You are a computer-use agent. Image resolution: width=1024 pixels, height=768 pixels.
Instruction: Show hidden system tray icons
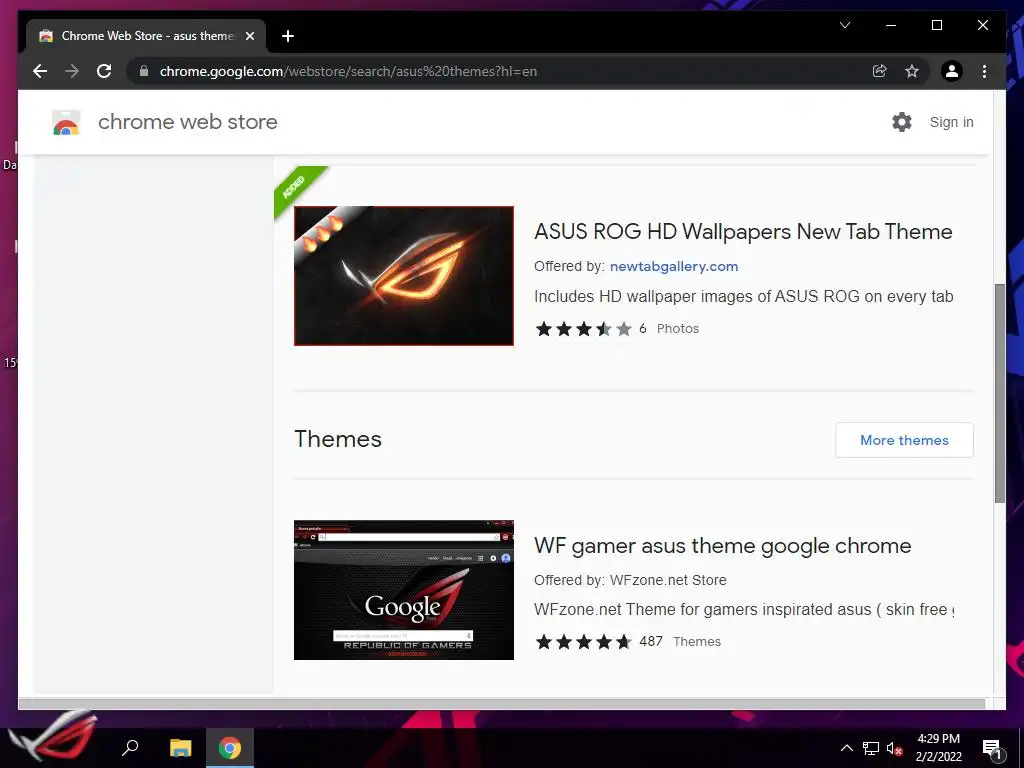click(846, 748)
